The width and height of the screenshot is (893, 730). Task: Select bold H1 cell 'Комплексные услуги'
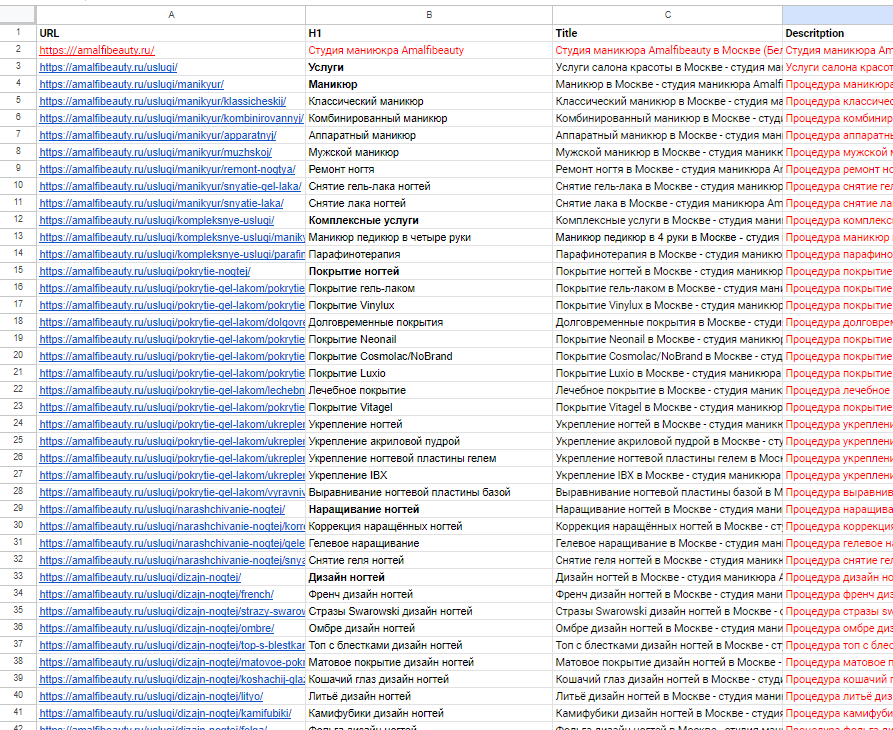tap(429, 220)
